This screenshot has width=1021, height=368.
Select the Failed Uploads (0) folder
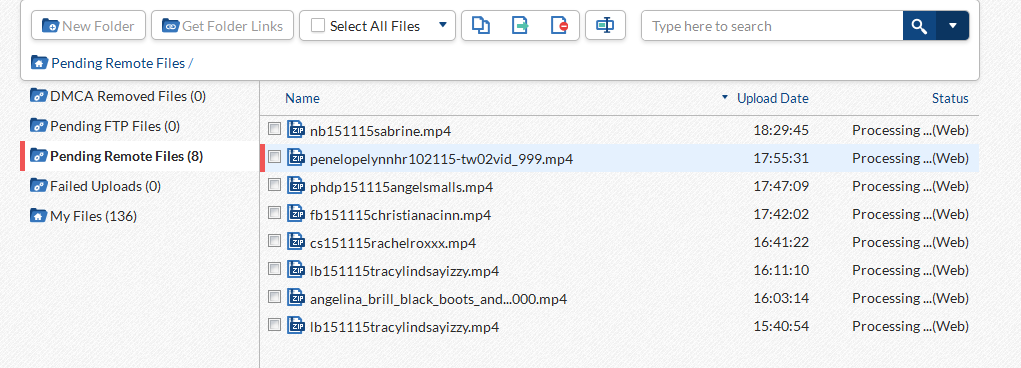95,186
